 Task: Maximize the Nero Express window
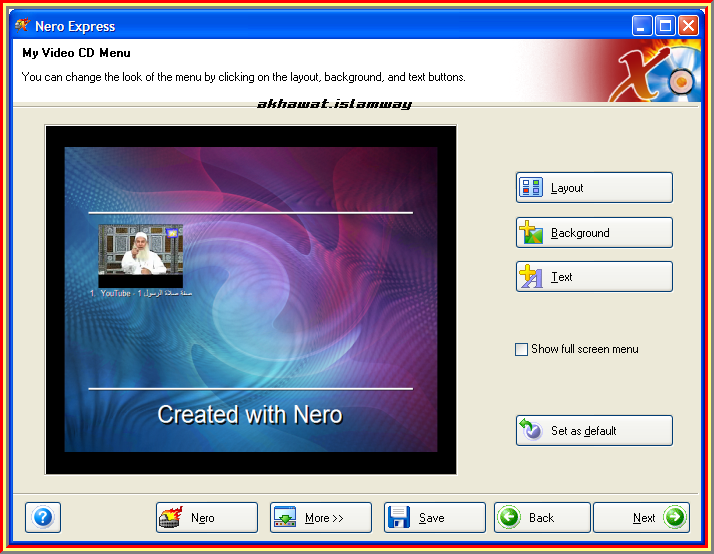(x=665, y=25)
